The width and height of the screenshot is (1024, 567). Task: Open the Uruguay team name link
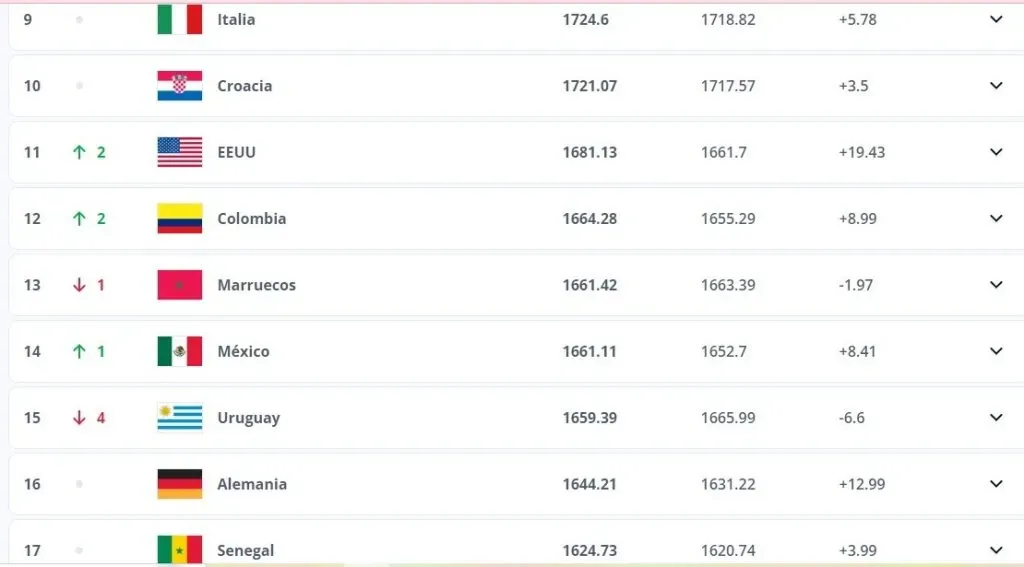(x=248, y=418)
